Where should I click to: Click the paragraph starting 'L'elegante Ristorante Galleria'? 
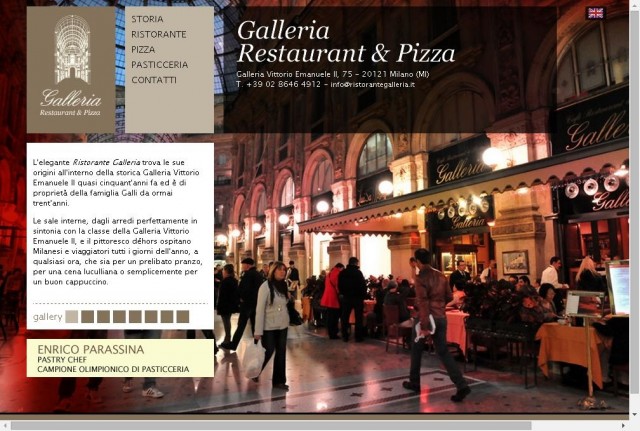(x=116, y=182)
